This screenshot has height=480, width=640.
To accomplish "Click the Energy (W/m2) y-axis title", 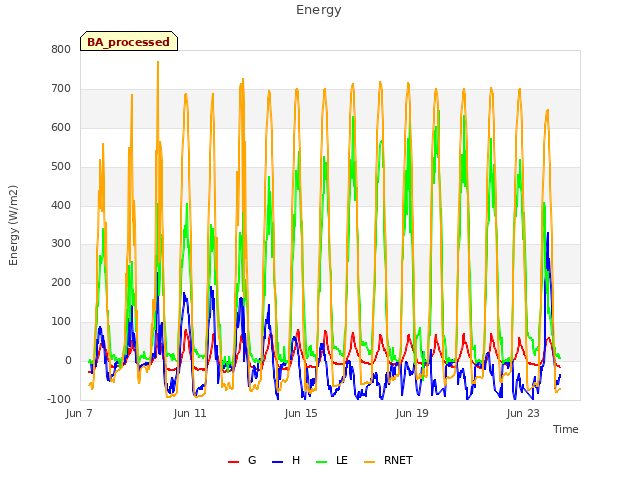I will click(13, 225).
